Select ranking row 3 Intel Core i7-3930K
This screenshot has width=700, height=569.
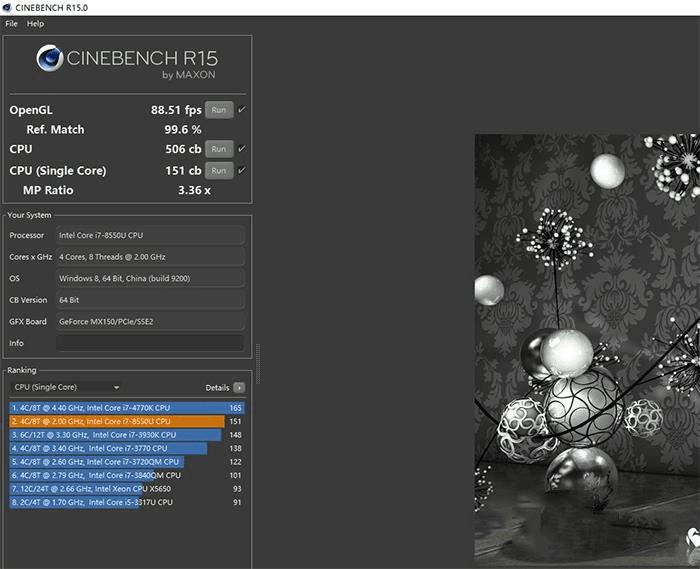(x=127, y=435)
